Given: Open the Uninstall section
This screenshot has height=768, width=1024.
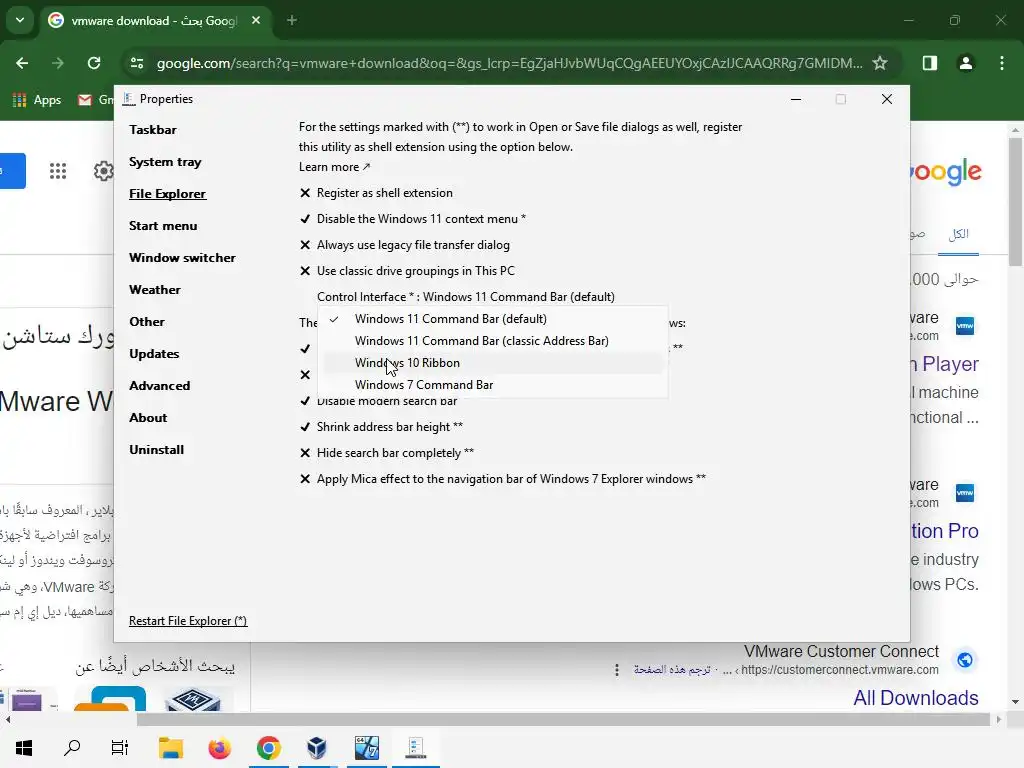Looking at the screenshot, I should click(x=157, y=449).
